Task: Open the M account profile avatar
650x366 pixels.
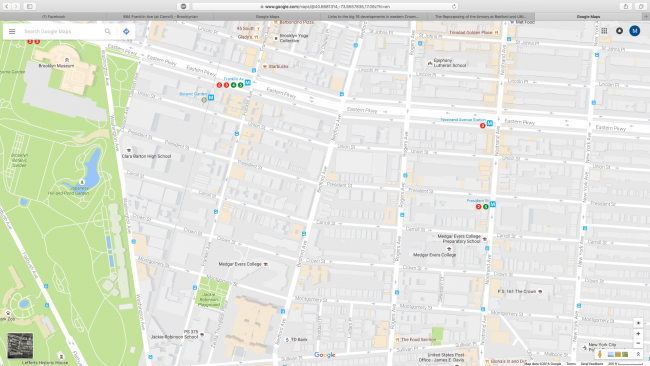Action: click(x=635, y=31)
